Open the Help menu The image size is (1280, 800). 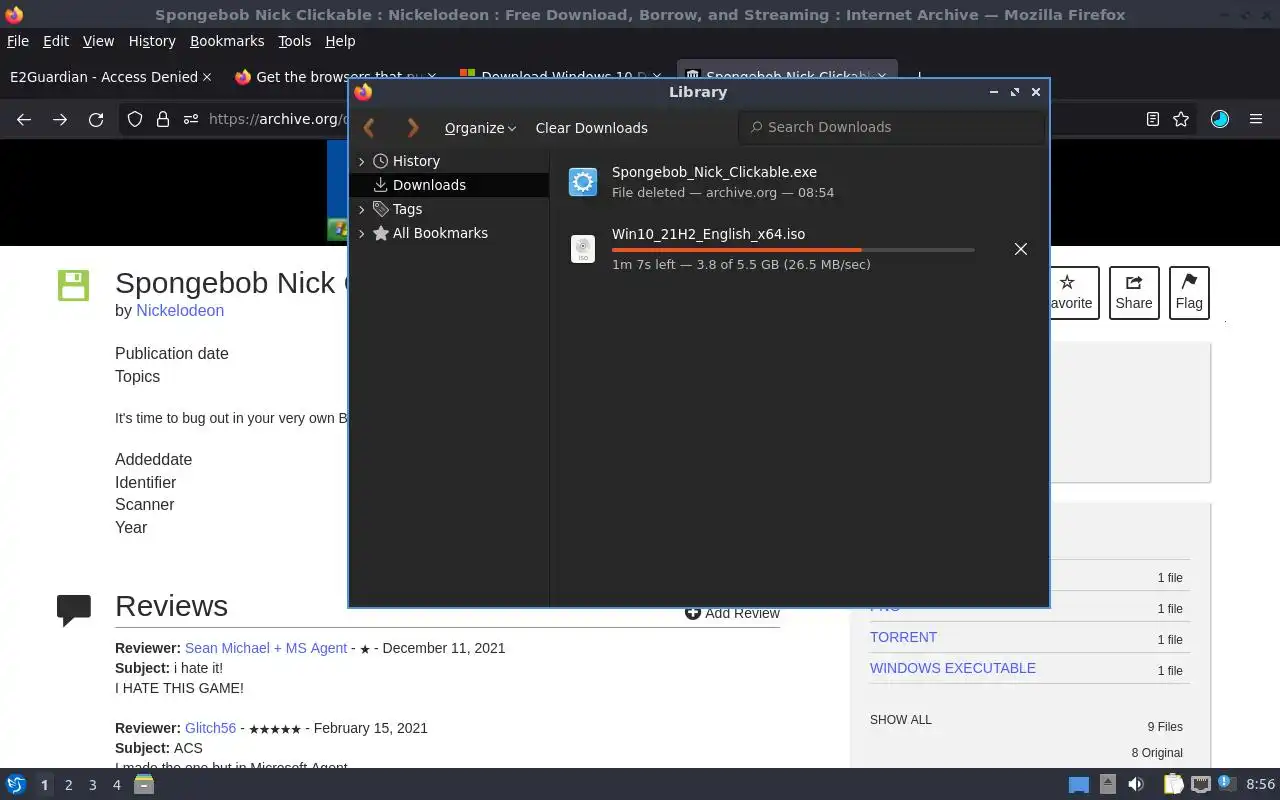pos(340,41)
